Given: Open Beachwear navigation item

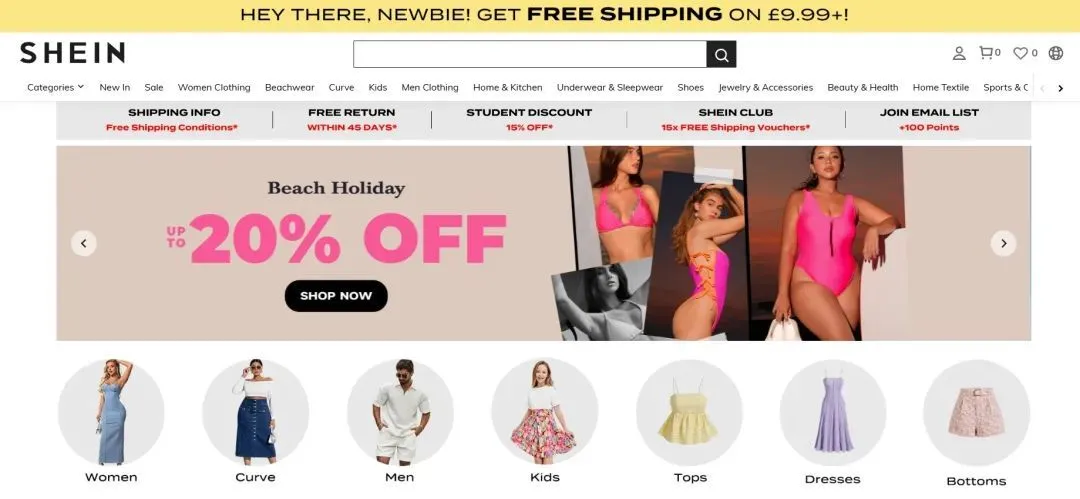Looking at the screenshot, I should pos(289,88).
